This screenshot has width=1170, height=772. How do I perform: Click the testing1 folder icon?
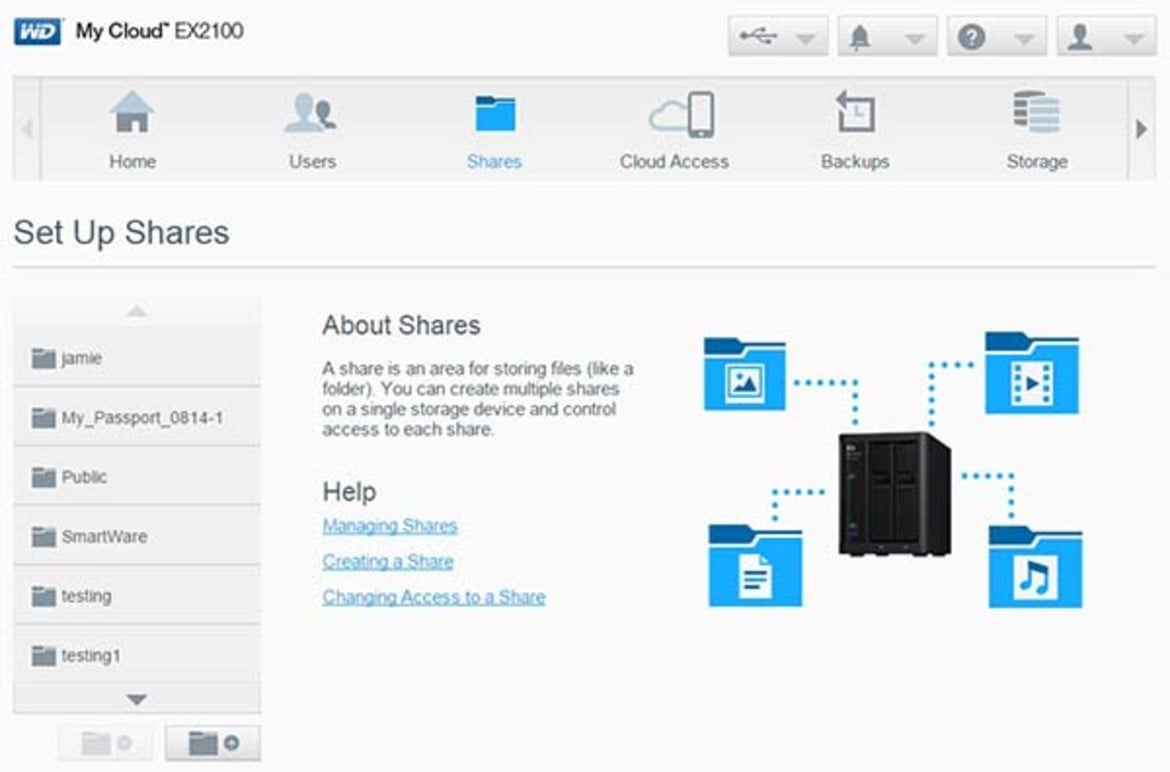pos(43,656)
